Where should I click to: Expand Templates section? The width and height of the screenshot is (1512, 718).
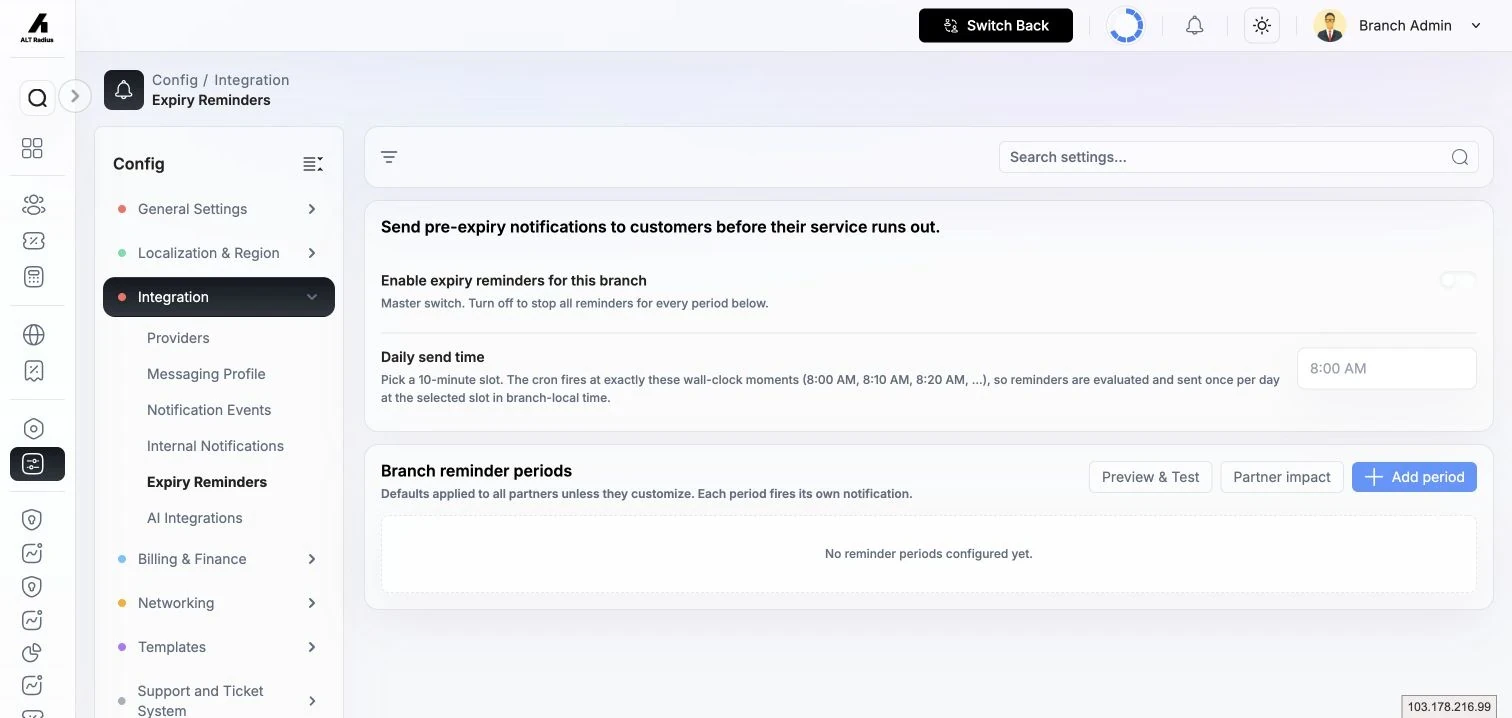(219, 647)
